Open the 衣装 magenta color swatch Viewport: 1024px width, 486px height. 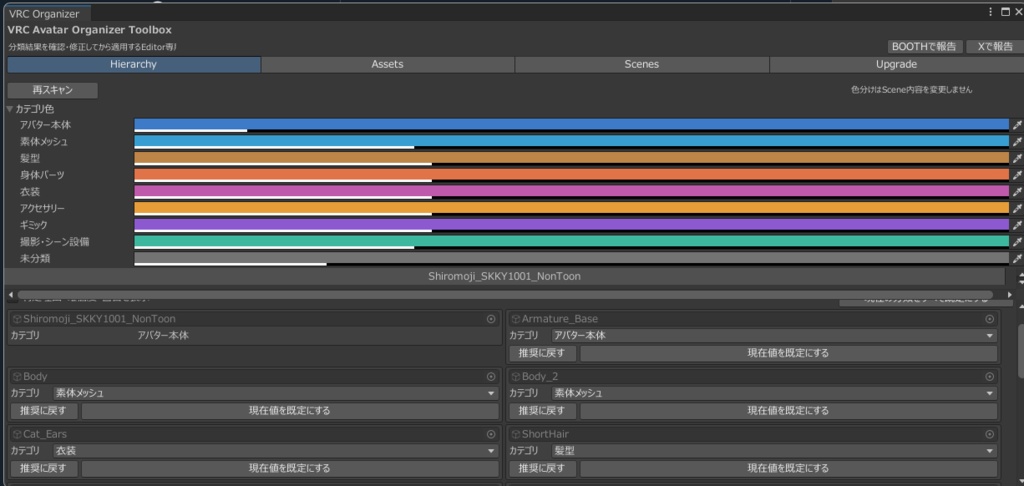(x=571, y=191)
